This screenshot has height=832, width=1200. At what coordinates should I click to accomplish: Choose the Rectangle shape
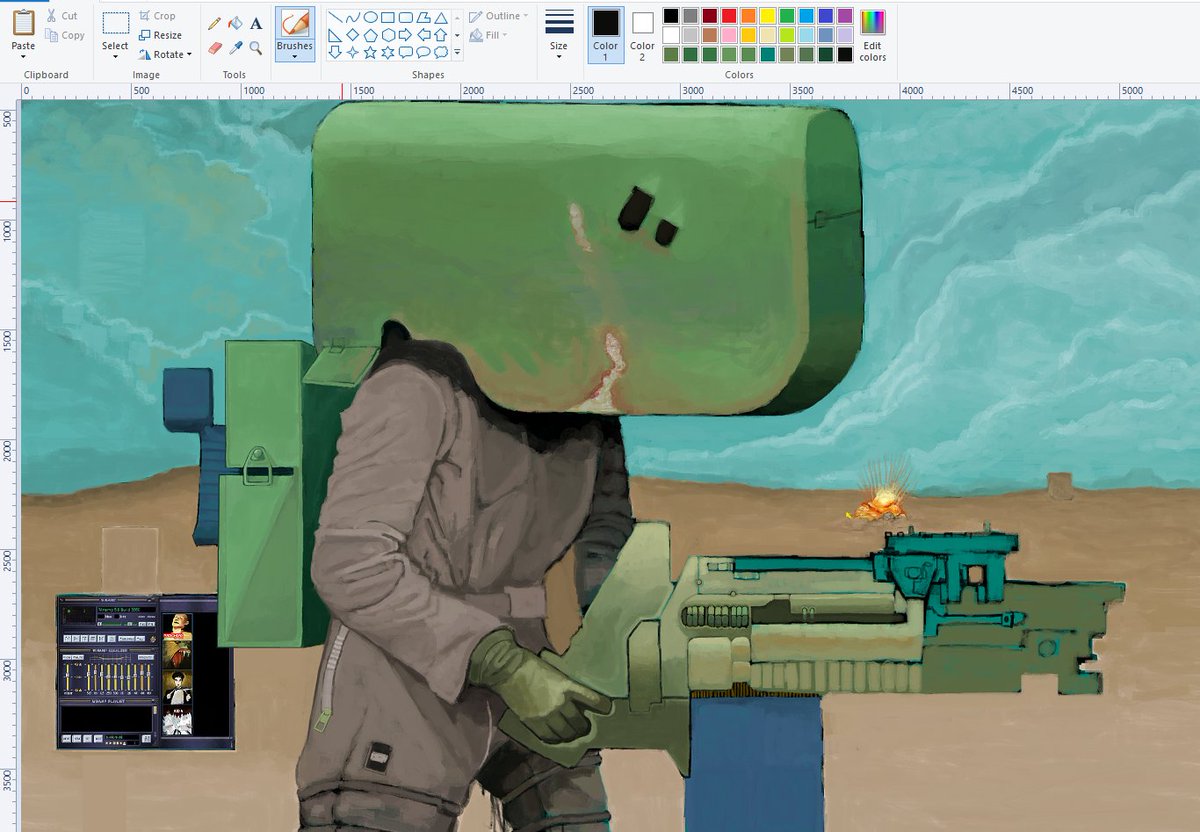point(387,17)
